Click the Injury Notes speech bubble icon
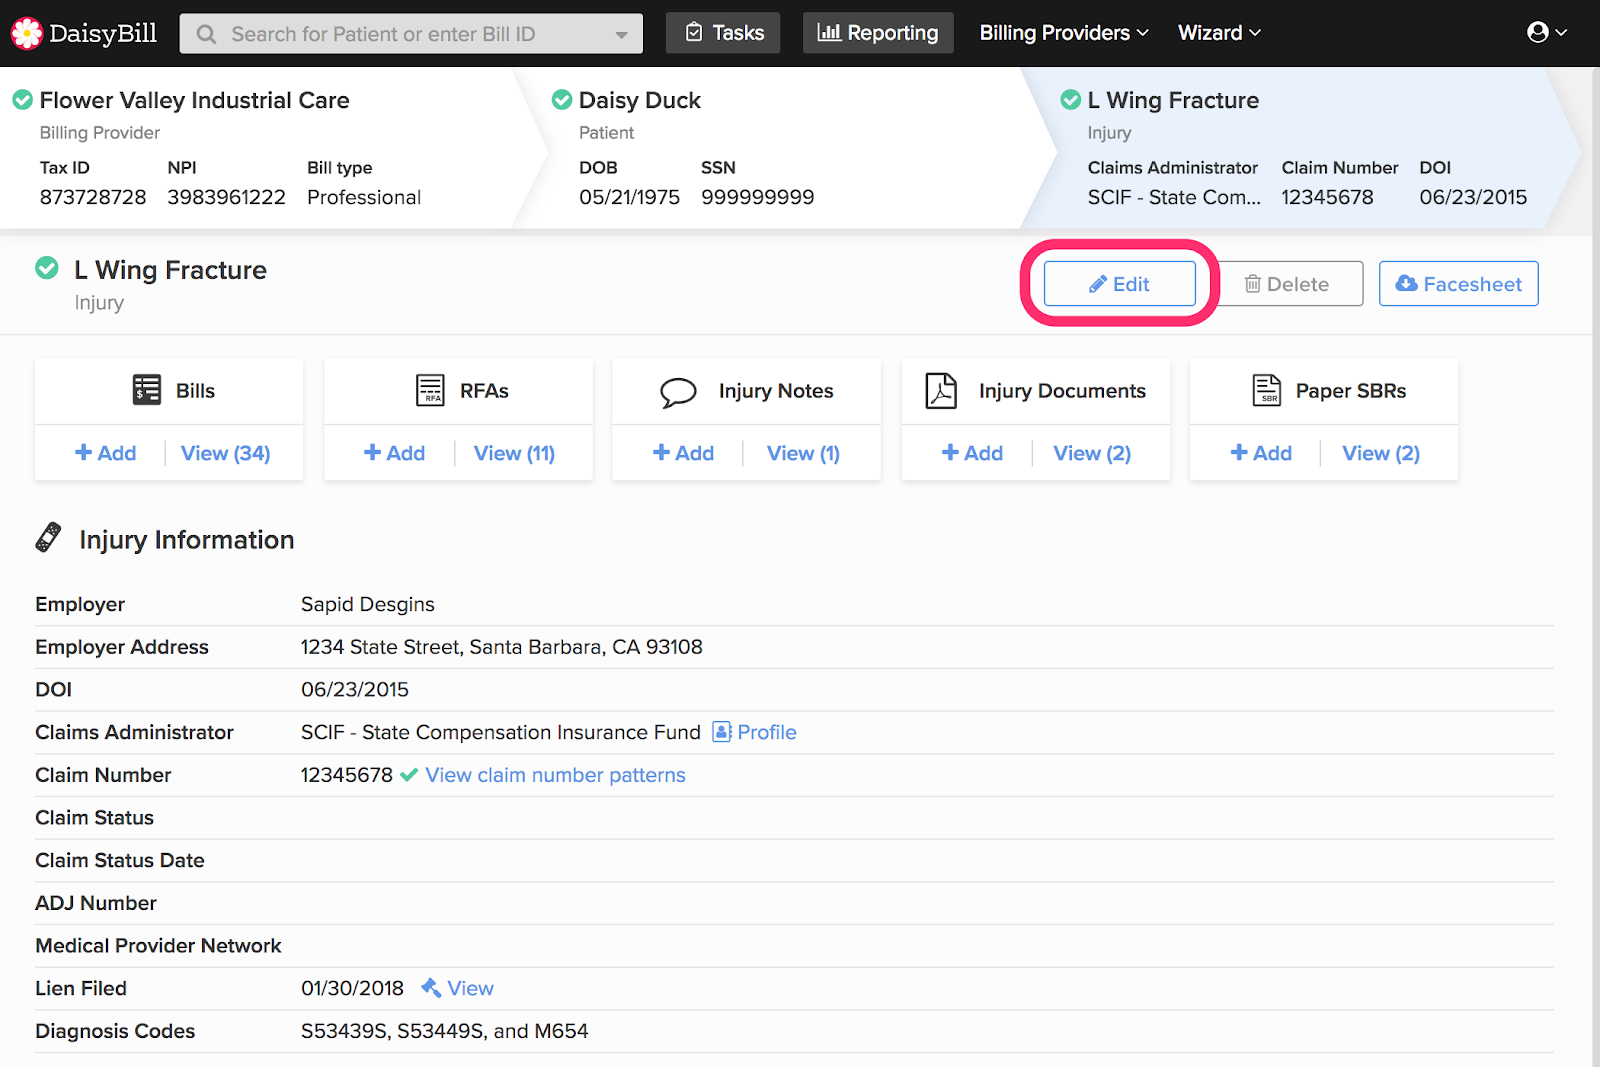This screenshot has width=1600, height=1067. click(x=678, y=392)
